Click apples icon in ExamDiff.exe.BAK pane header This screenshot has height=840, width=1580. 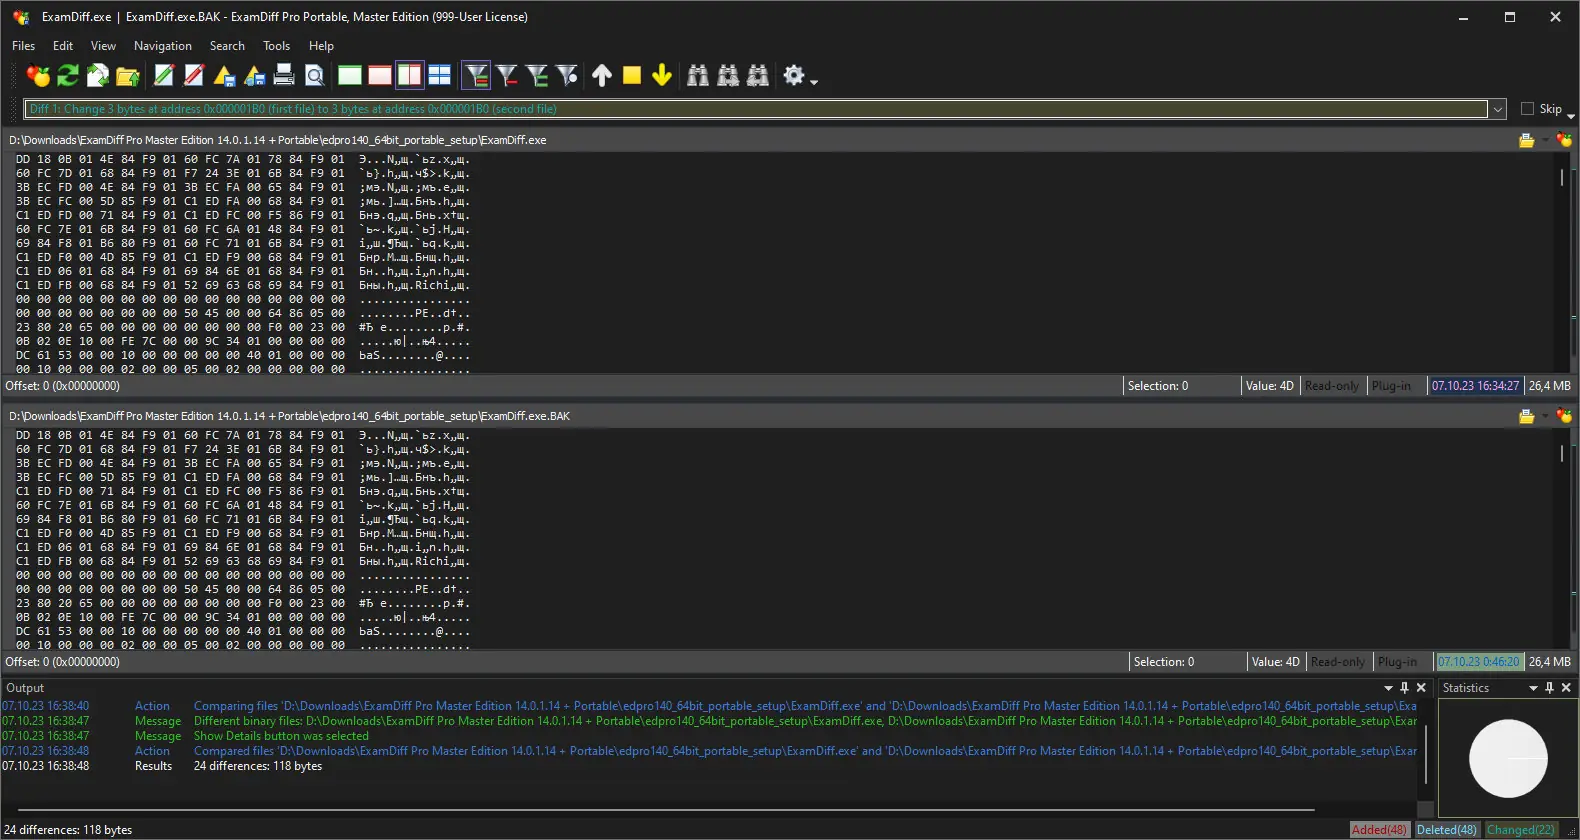point(1564,416)
